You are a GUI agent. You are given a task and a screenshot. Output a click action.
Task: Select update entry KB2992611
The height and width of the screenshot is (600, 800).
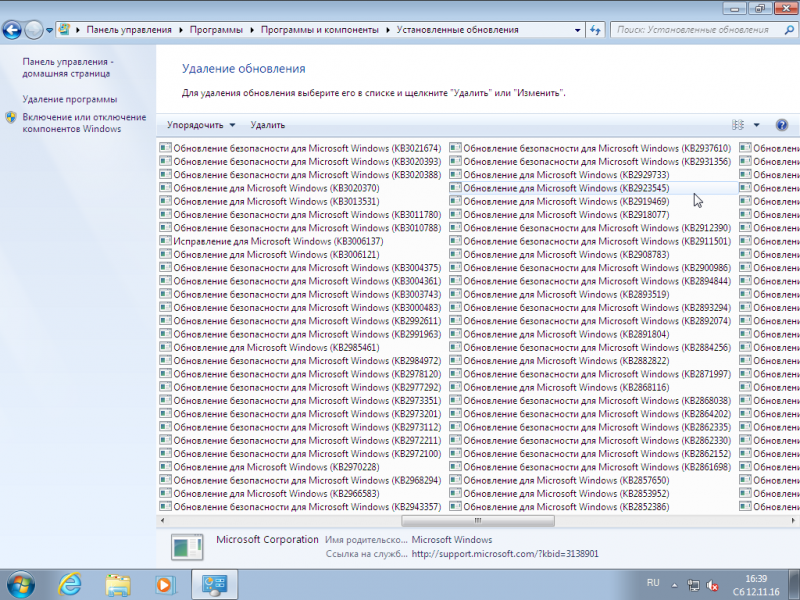[301, 320]
